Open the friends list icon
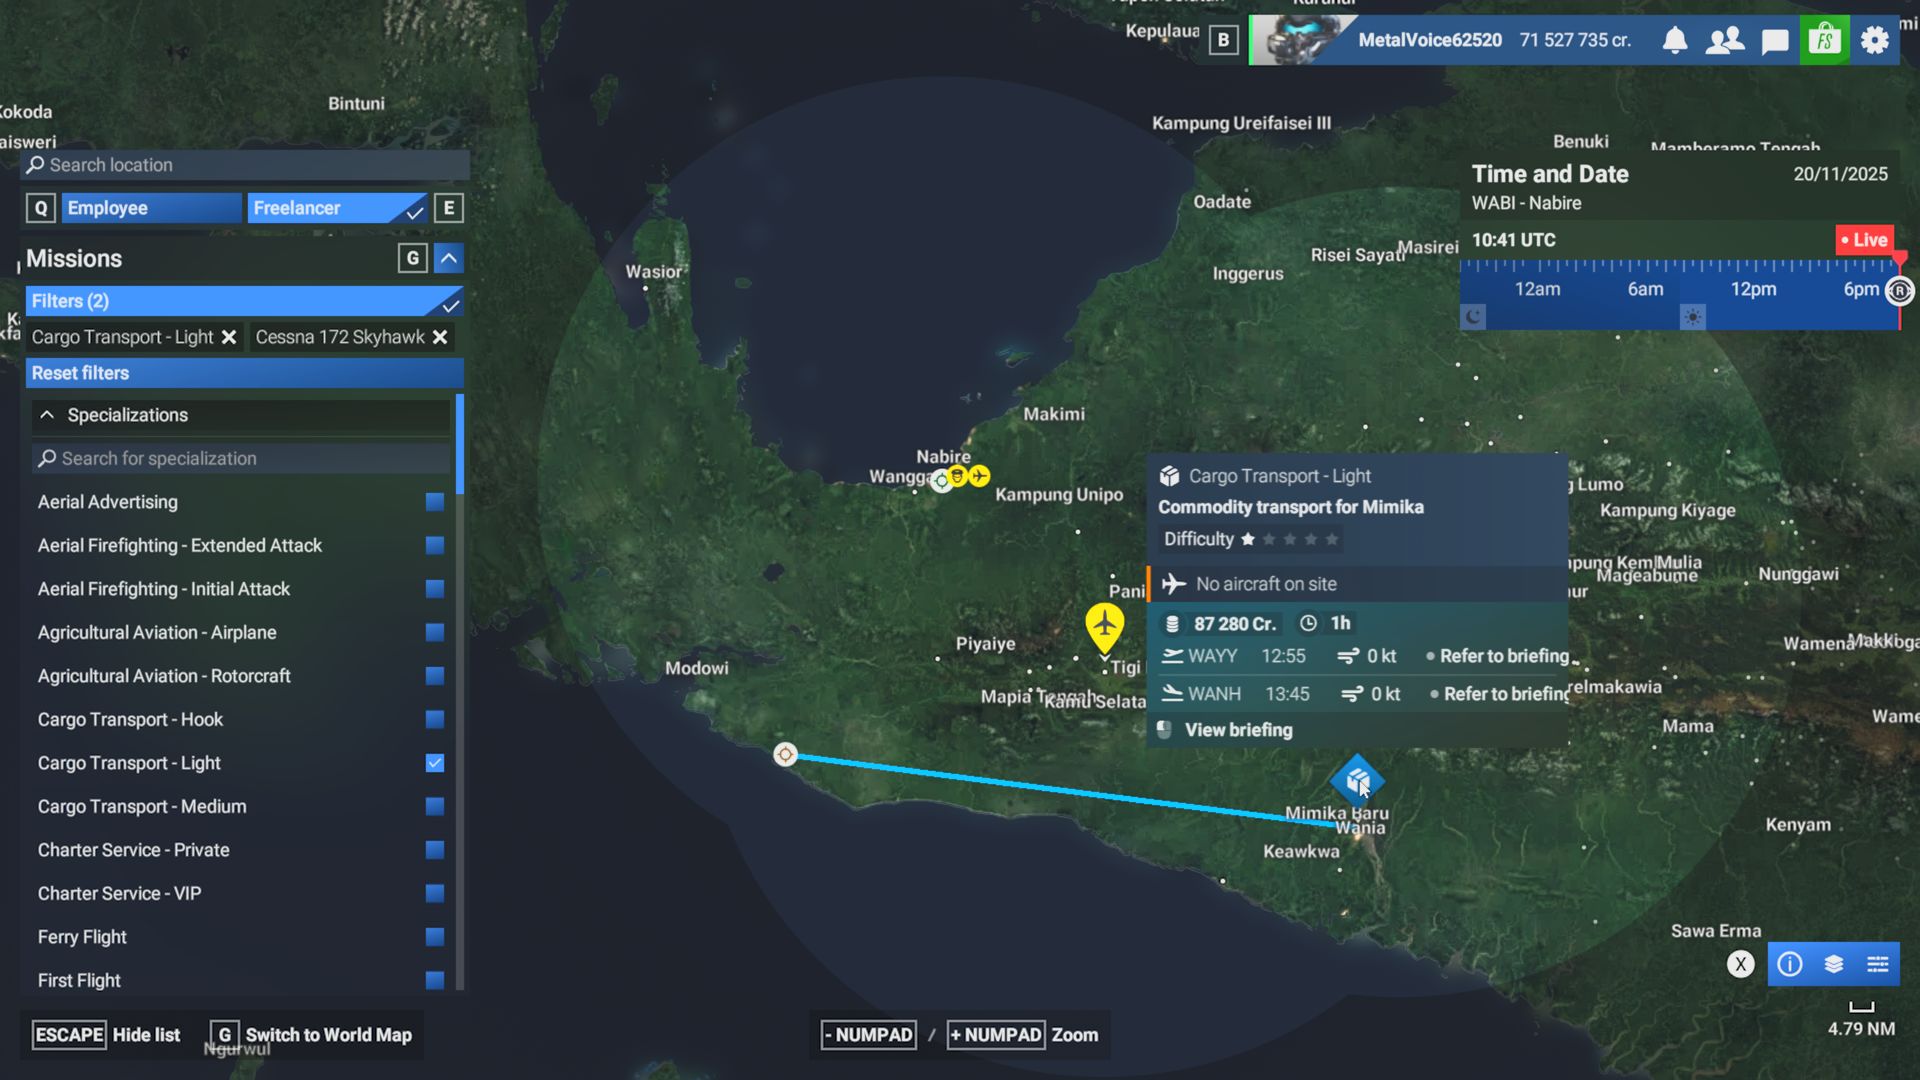The image size is (1920, 1080). click(1724, 40)
